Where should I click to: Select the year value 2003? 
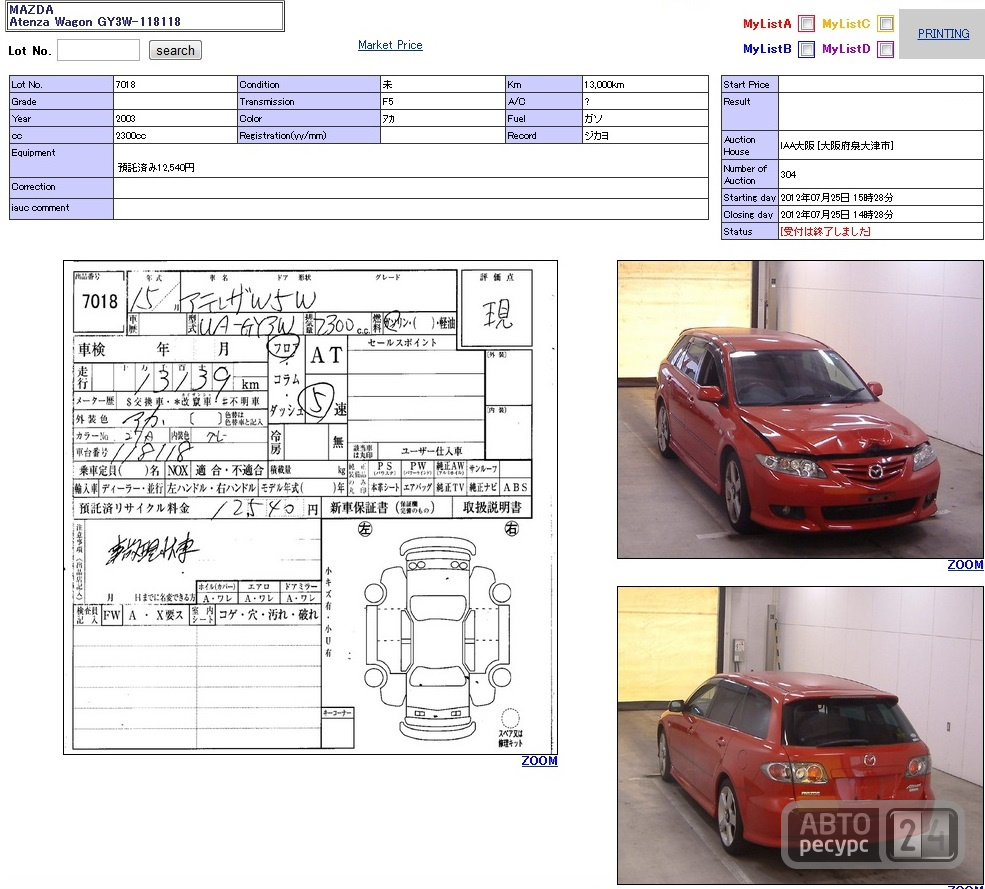click(125, 118)
